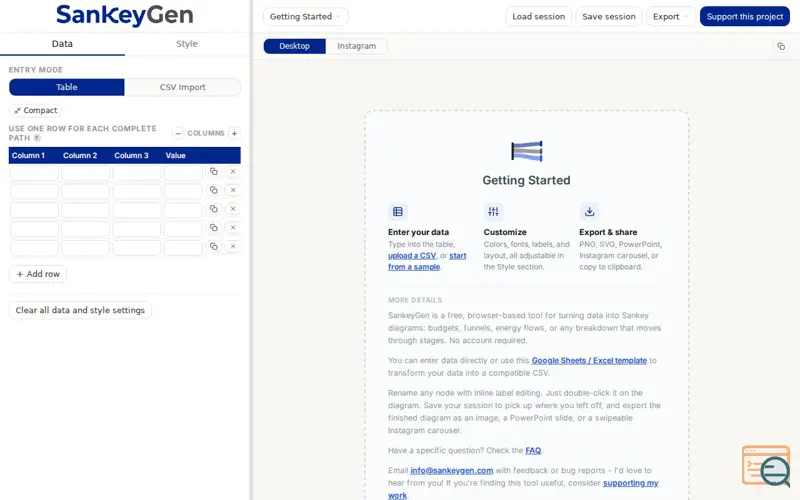The height and width of the screenshot is (500, 800).
Task: Open the Google Sheets / Excel template link
Action: [589, 360]
